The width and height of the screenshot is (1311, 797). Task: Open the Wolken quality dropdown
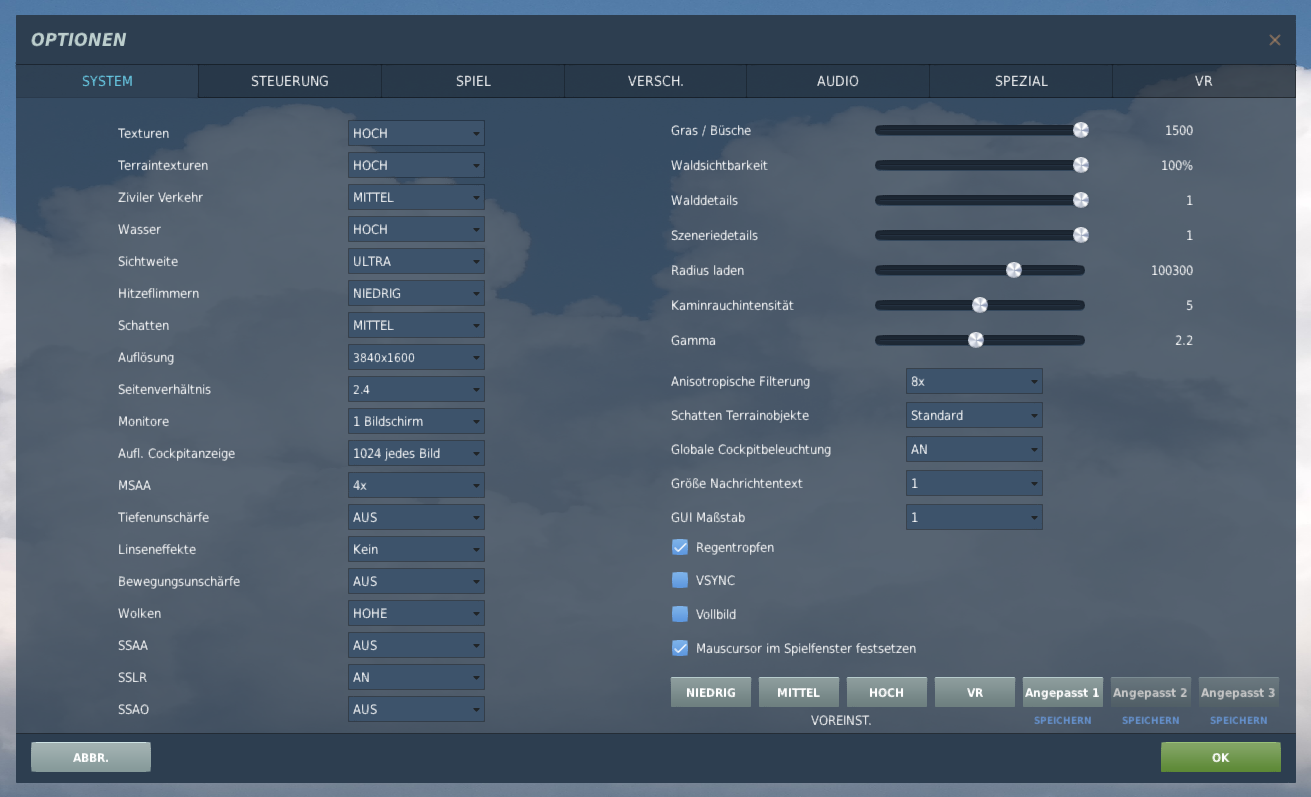[416, 613]
